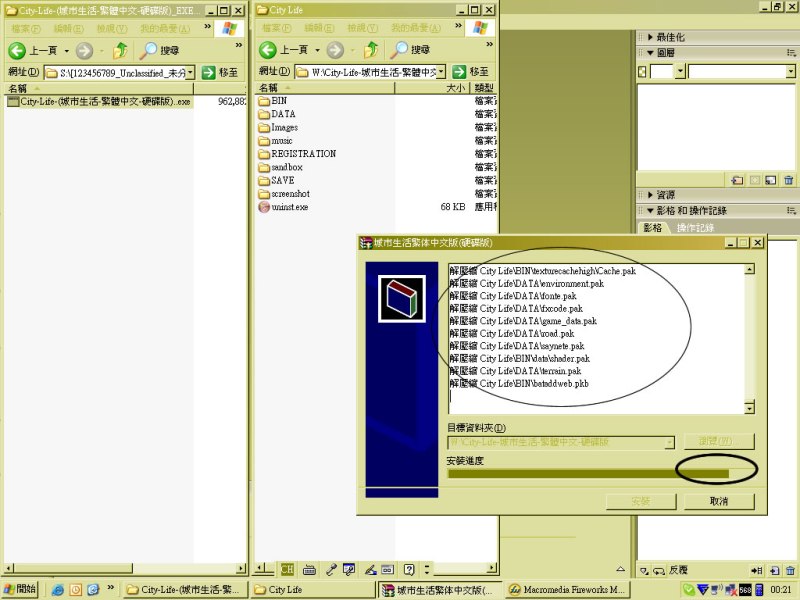Select the screenshot folder
This screenshot has width=800, height=600.
click(284, 194)
